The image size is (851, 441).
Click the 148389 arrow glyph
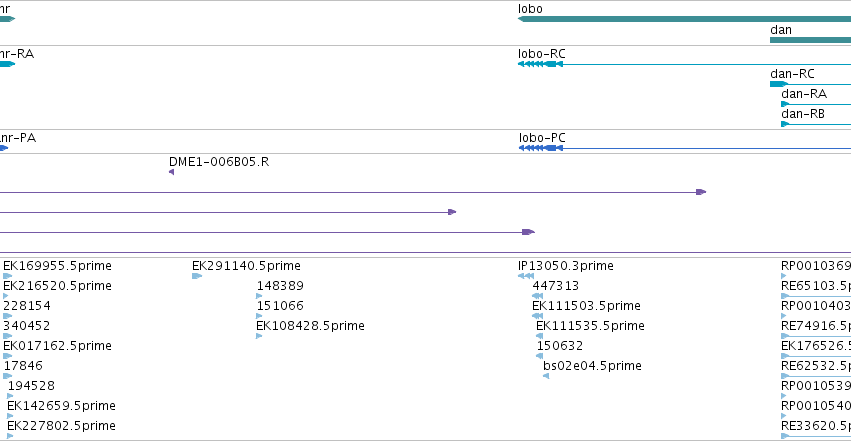[x=259, y=296]
